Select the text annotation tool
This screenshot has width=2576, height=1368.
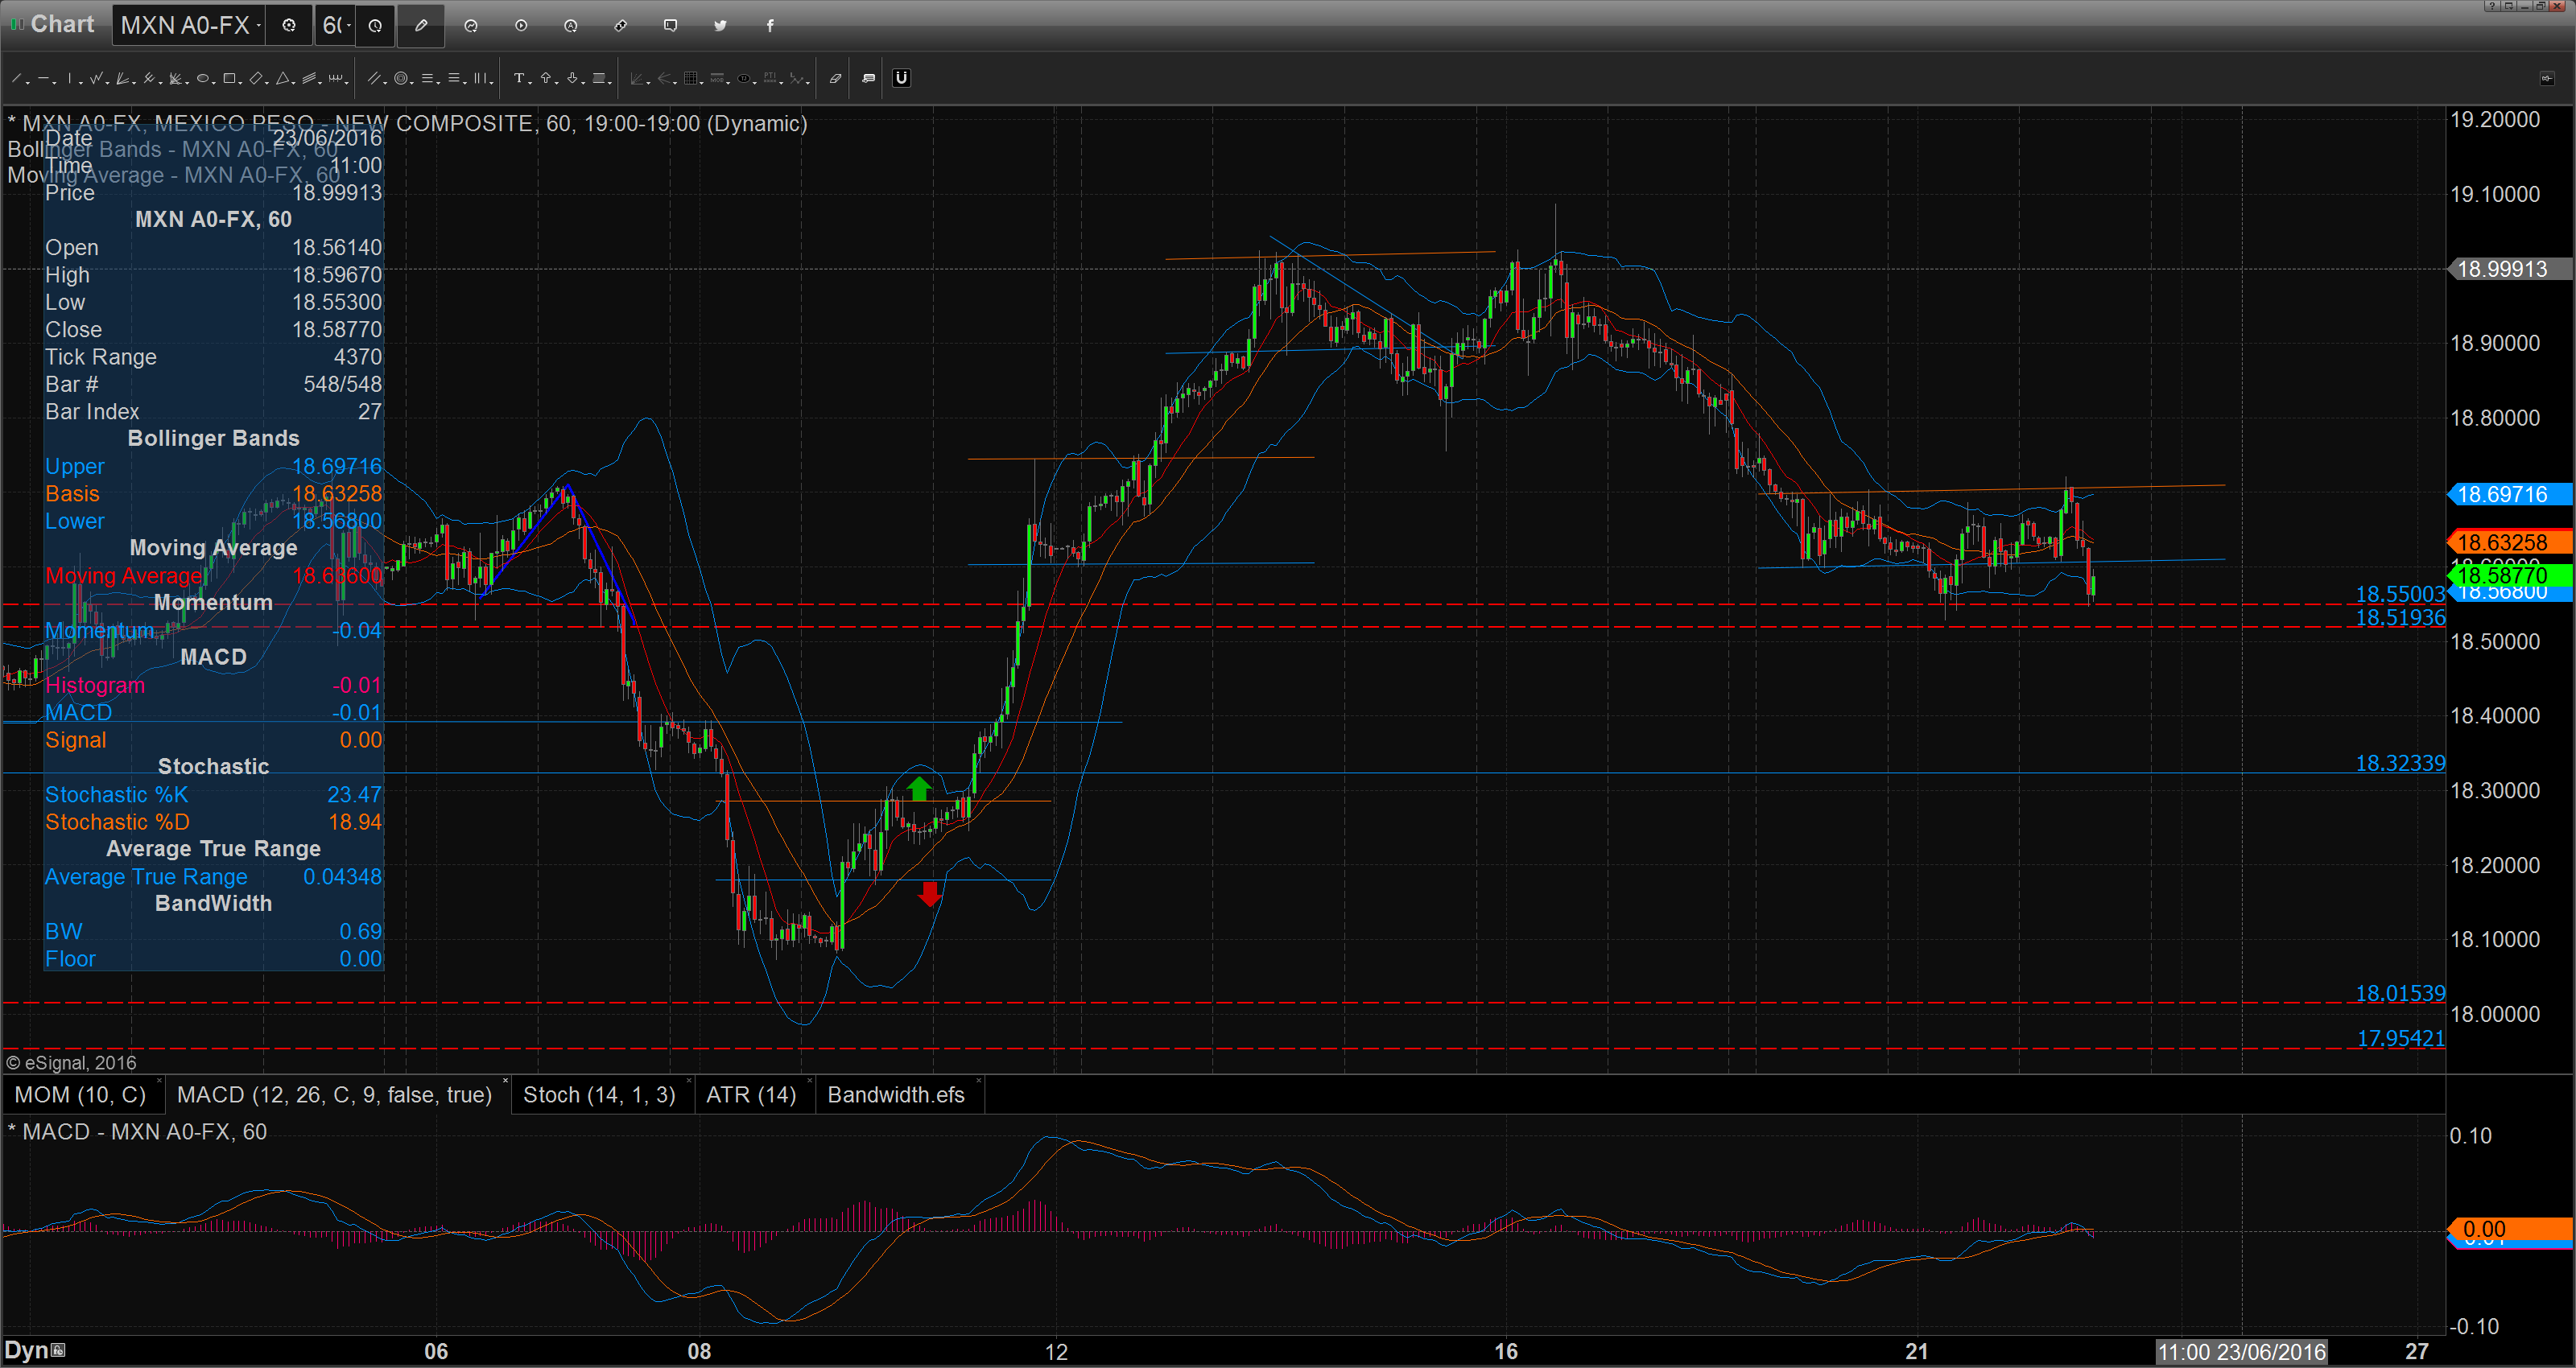click(519, 78)
